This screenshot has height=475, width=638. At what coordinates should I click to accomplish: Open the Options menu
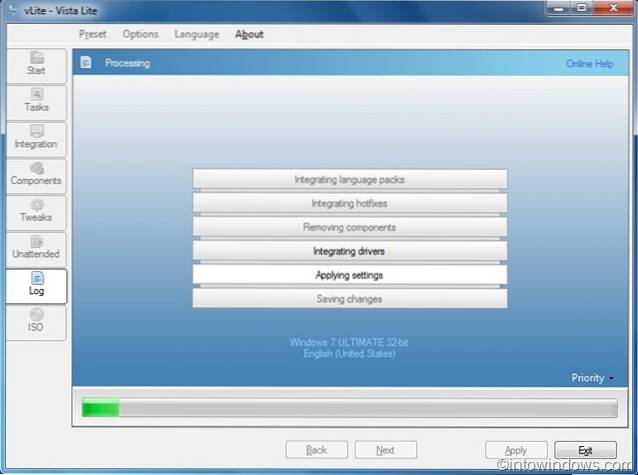click(x=140, y=34)
